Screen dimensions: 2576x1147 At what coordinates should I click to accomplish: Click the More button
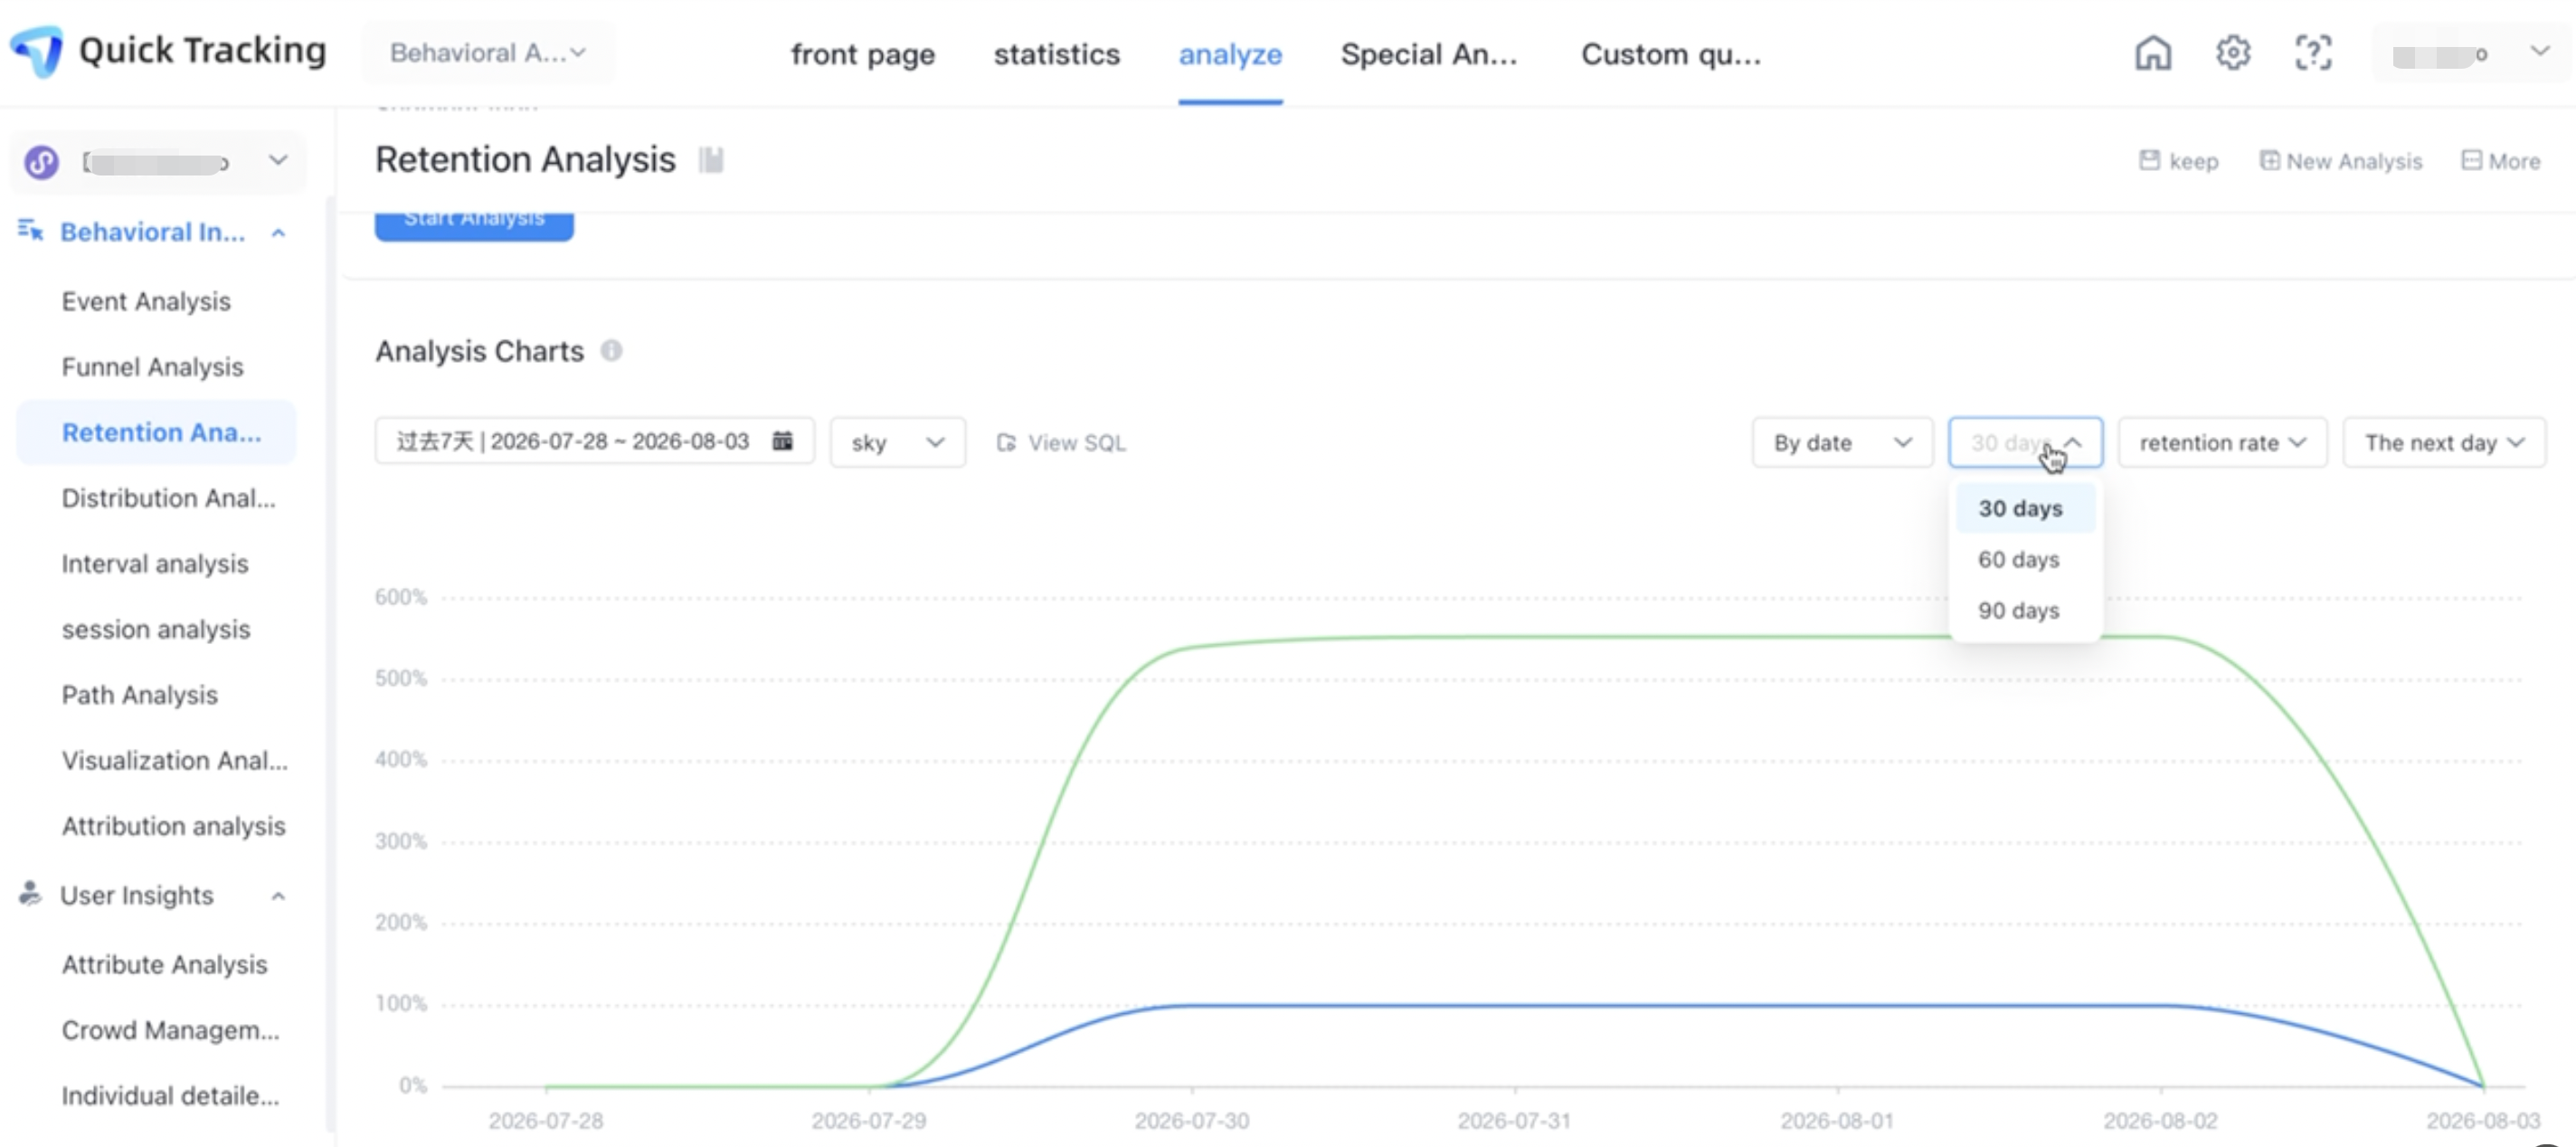(2501, 161)
